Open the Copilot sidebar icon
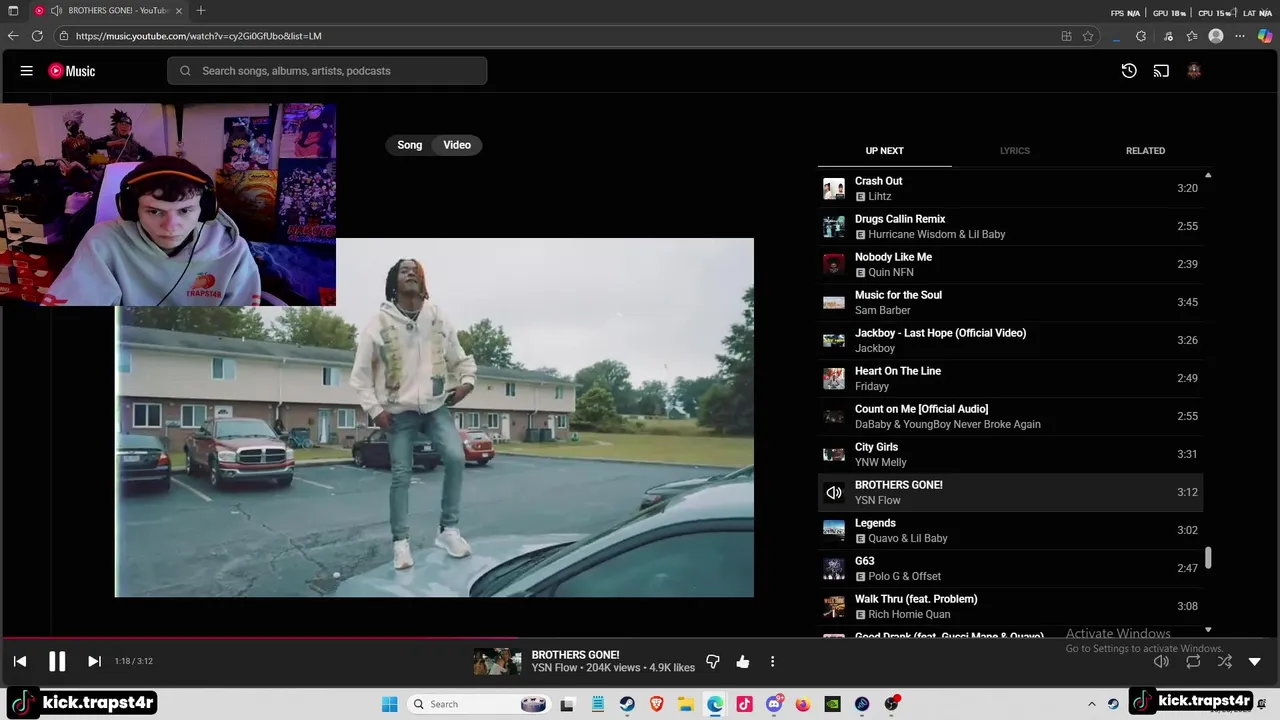 1265,36
